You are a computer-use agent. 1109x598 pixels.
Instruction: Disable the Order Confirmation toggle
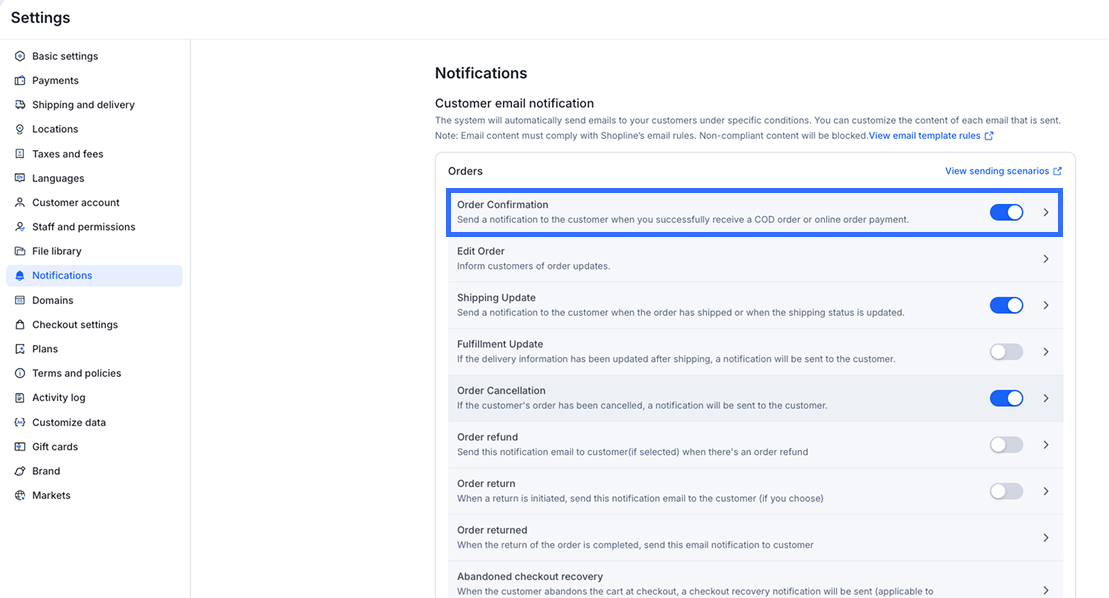click(1006, 212)
